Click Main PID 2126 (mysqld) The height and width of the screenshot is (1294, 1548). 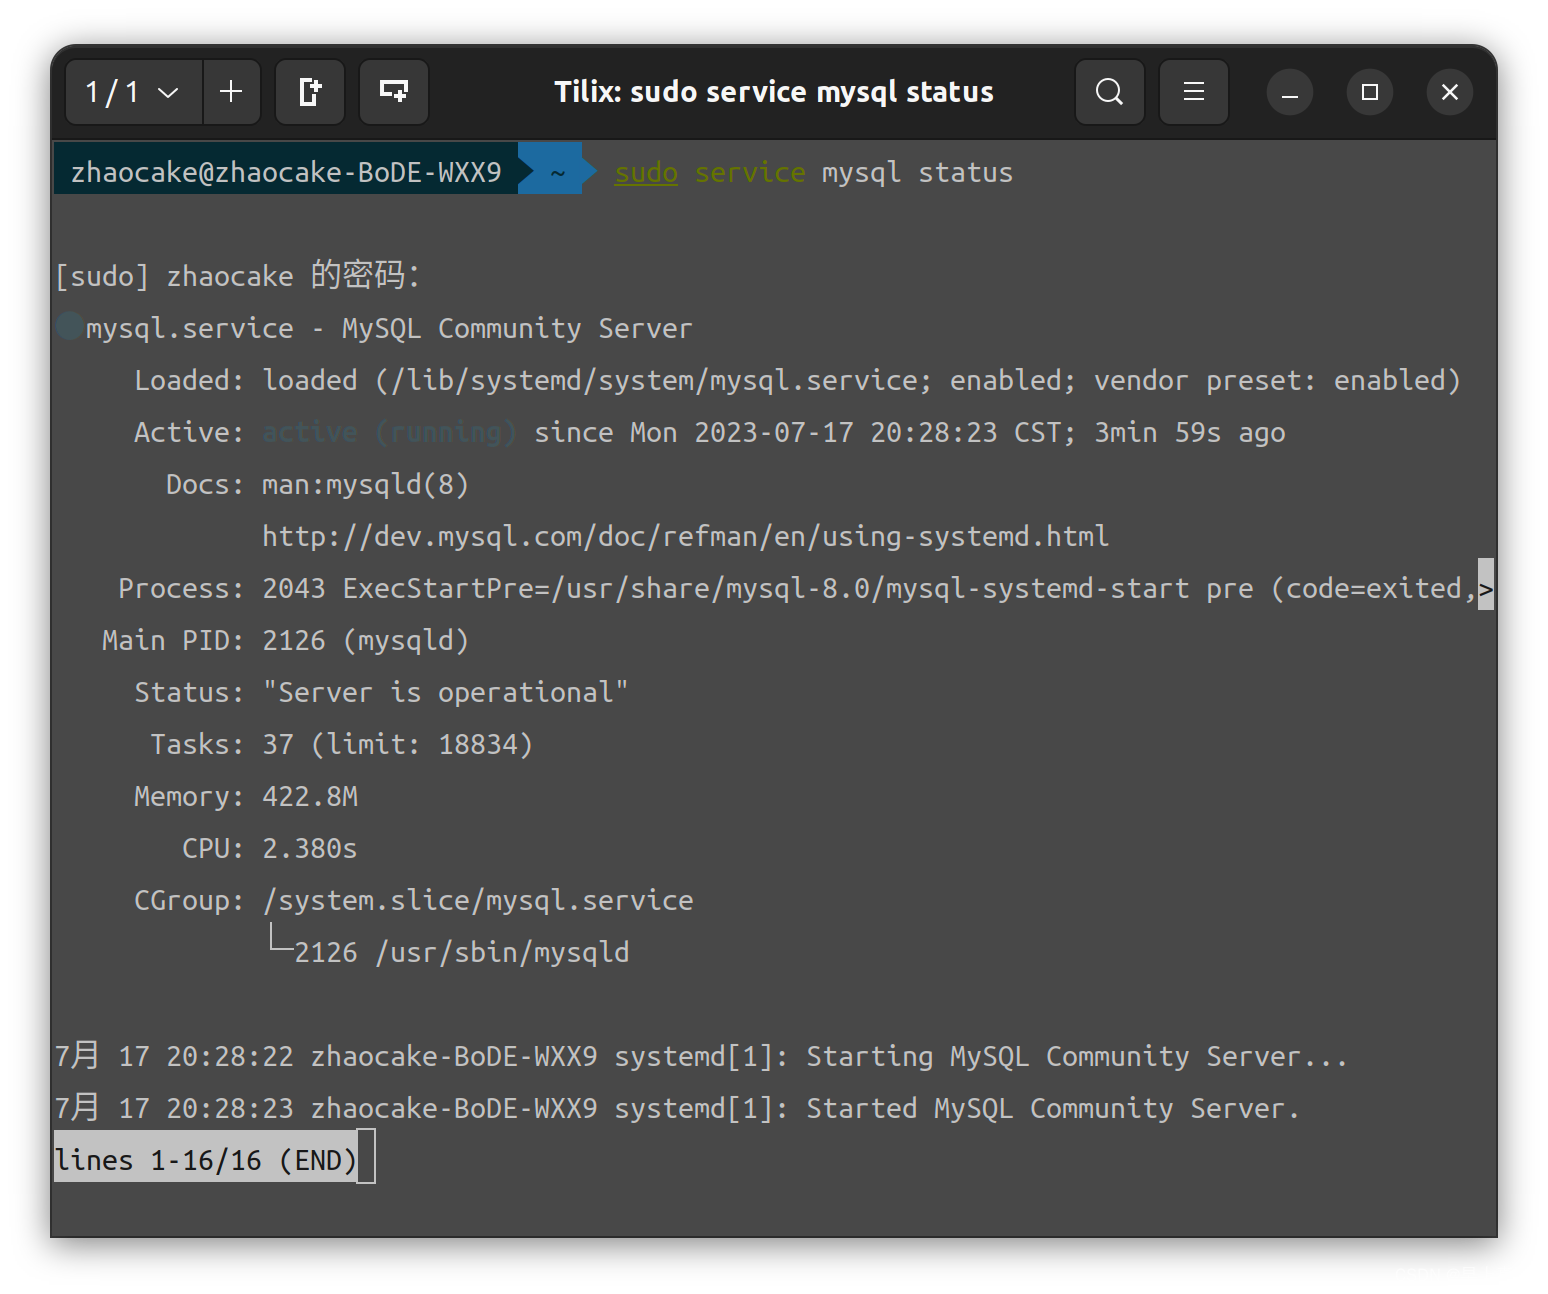point(286,640)
